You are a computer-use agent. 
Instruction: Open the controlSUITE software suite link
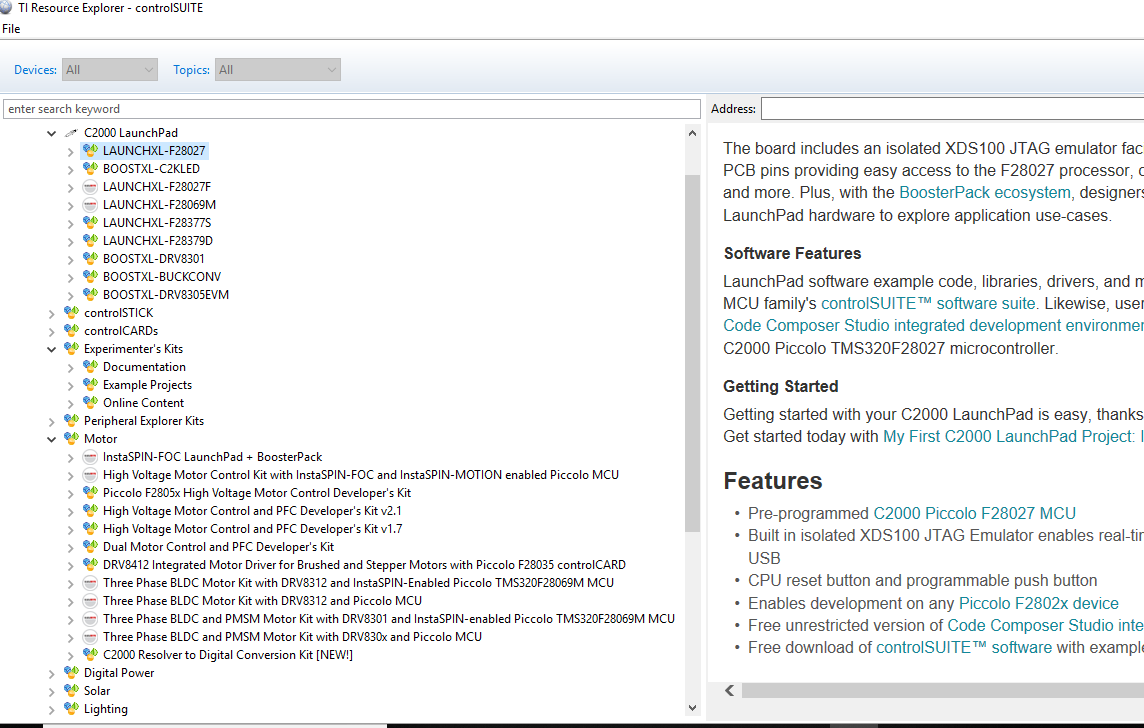coord(927,303)
